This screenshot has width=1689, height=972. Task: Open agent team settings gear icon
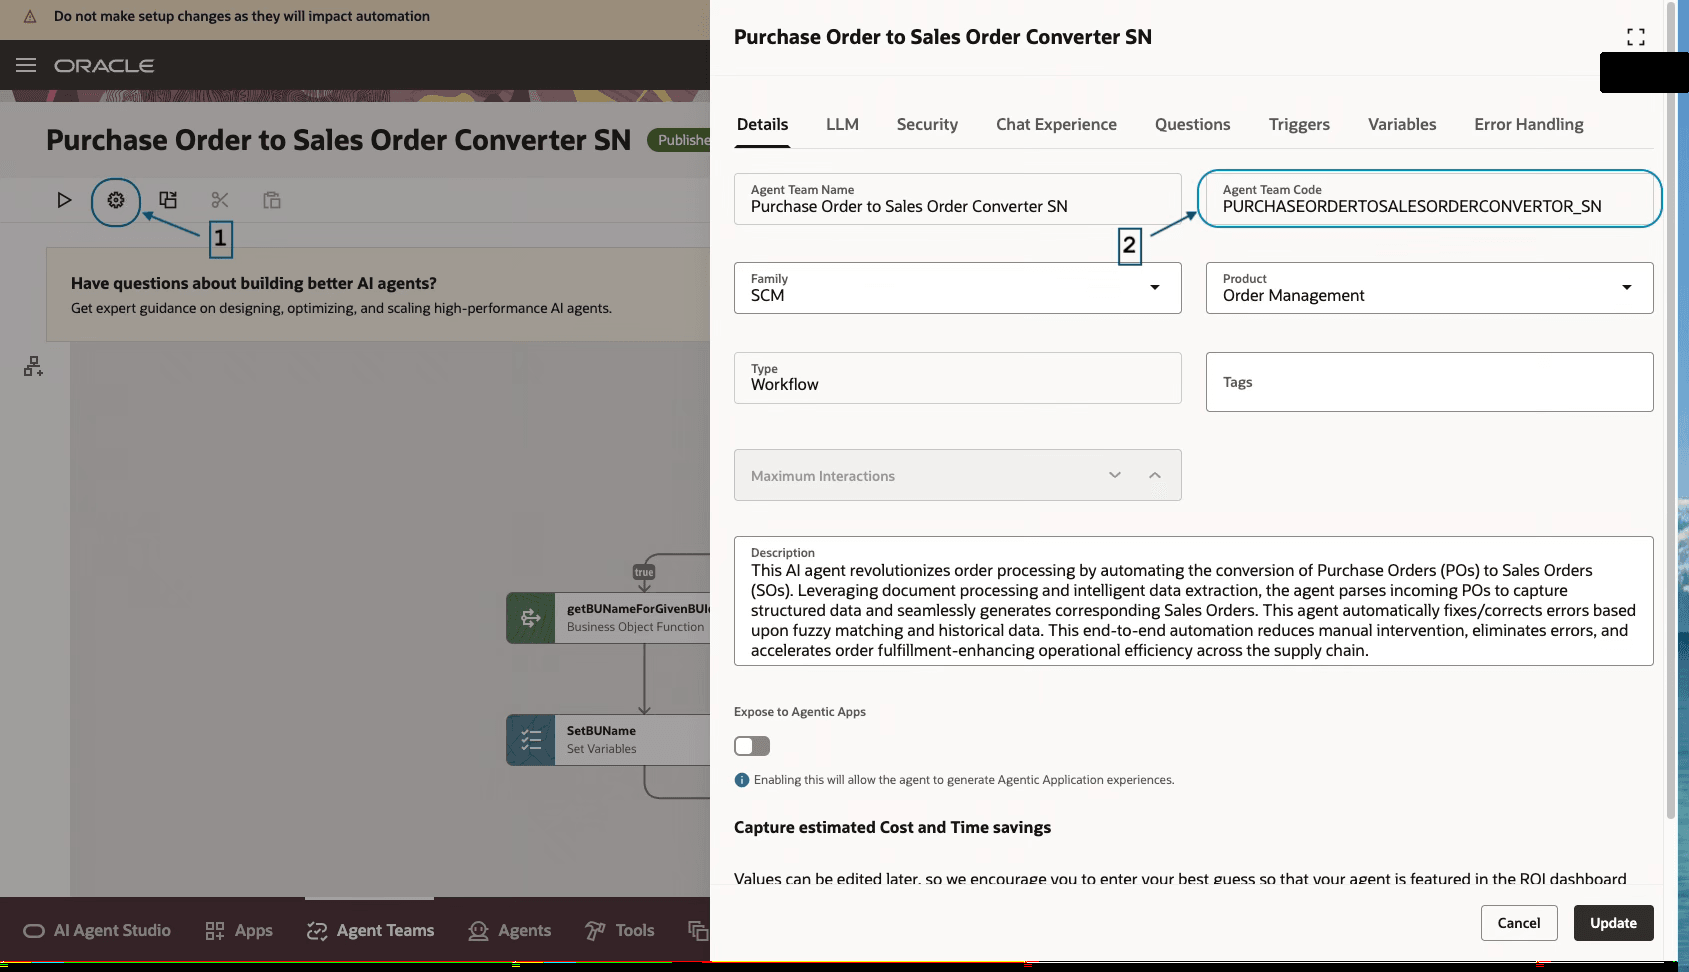116,200
